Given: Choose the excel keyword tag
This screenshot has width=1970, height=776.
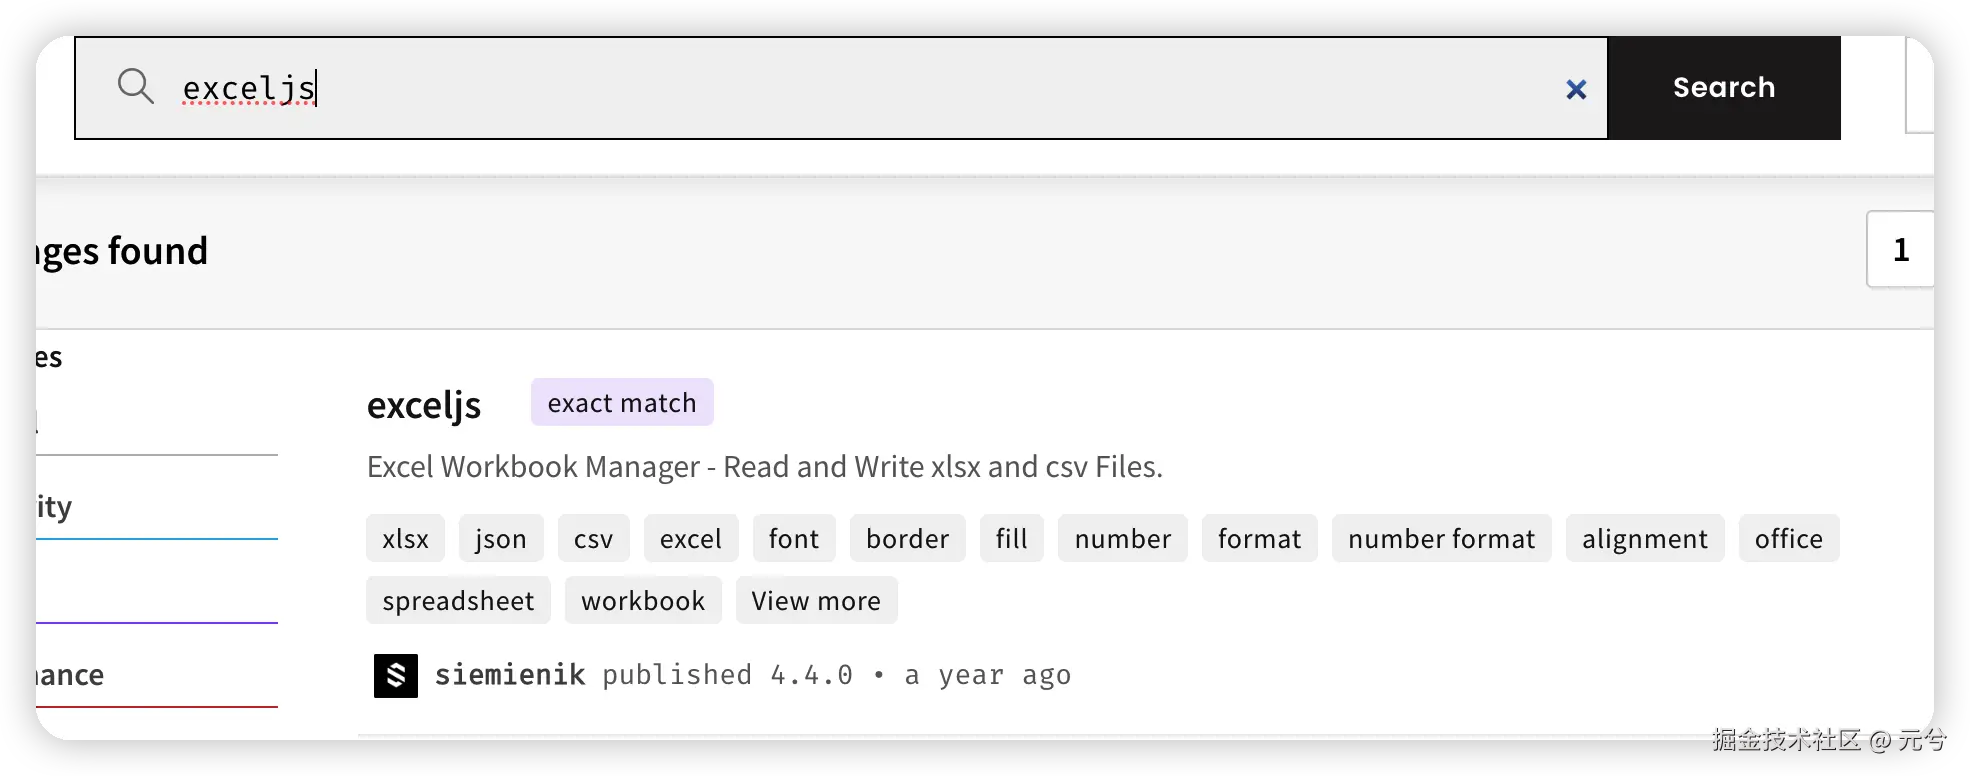Looking at the screenshot, I should click(690, 539).
